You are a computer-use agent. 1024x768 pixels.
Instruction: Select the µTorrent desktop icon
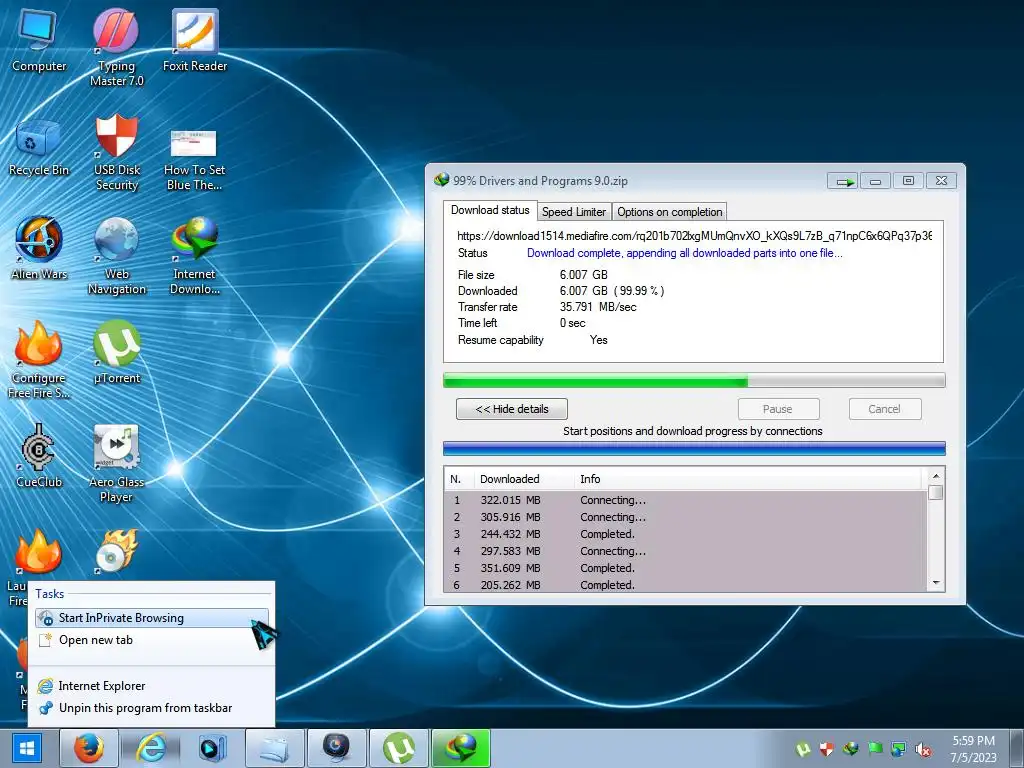tap(116, 353)
